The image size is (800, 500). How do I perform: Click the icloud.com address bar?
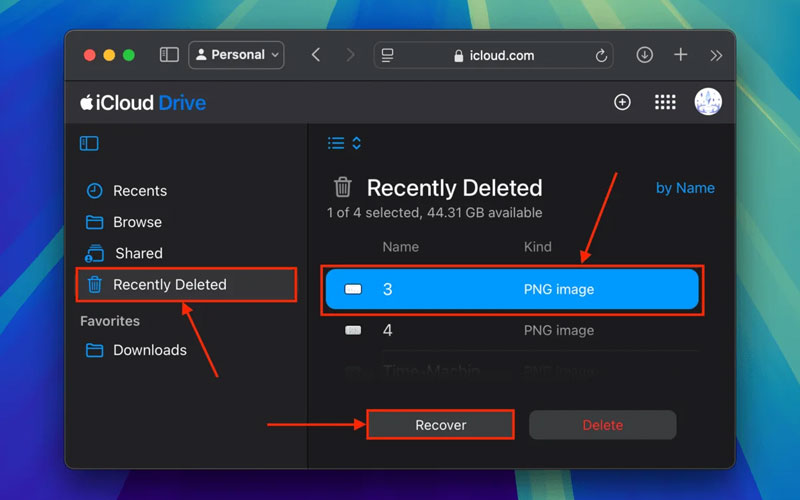click(x=495, y=55)
